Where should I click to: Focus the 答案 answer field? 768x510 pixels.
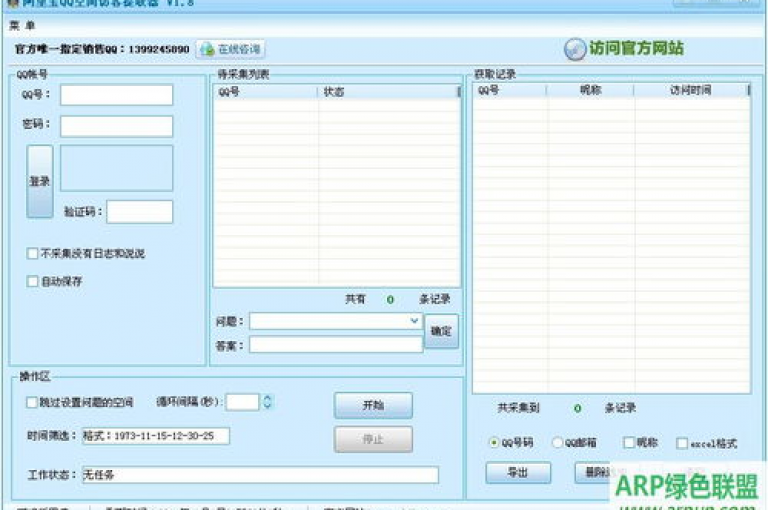[x=336, y=344]
